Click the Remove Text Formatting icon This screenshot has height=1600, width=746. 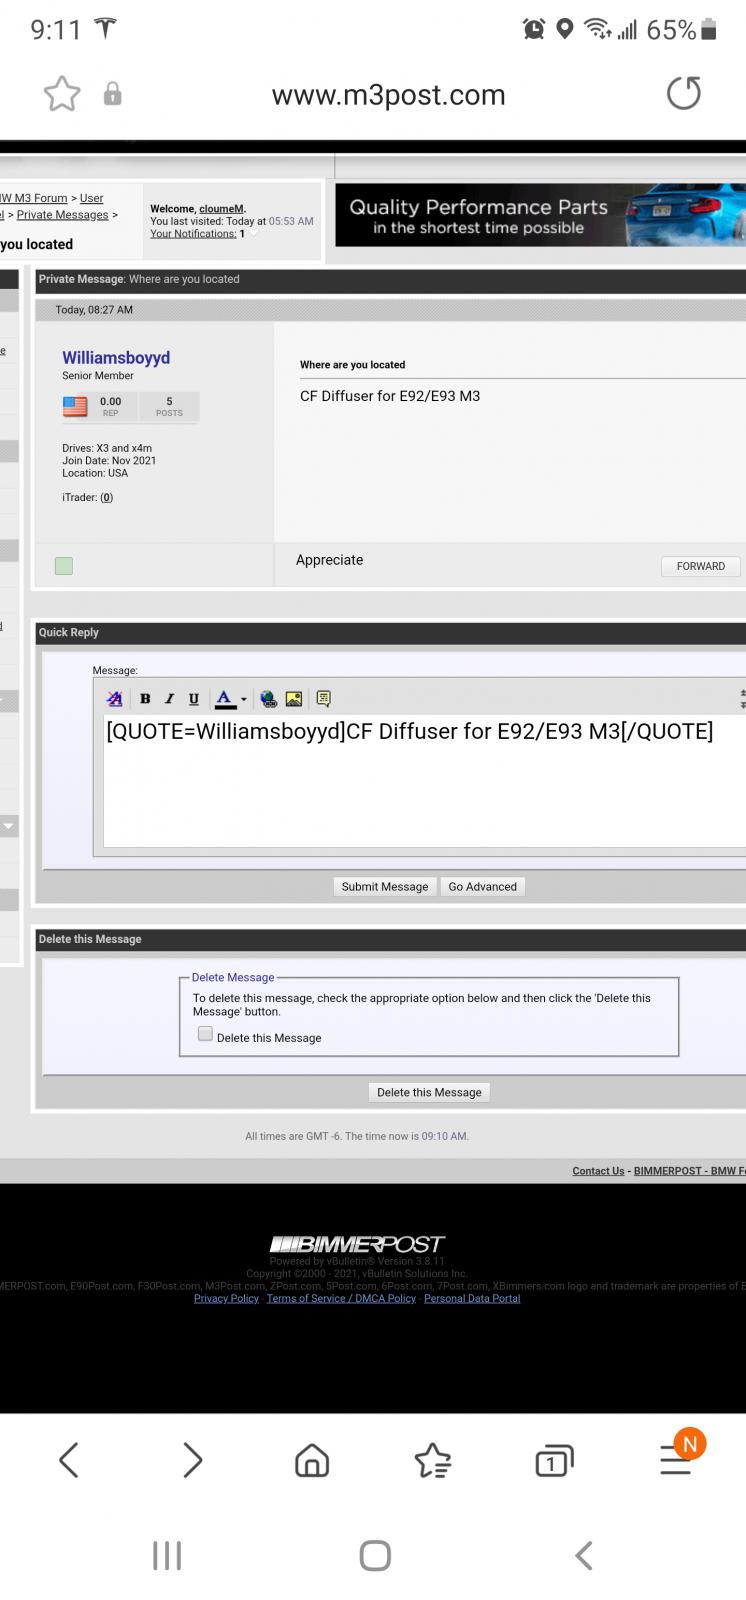pyautogui.click(x=115, y=699)
